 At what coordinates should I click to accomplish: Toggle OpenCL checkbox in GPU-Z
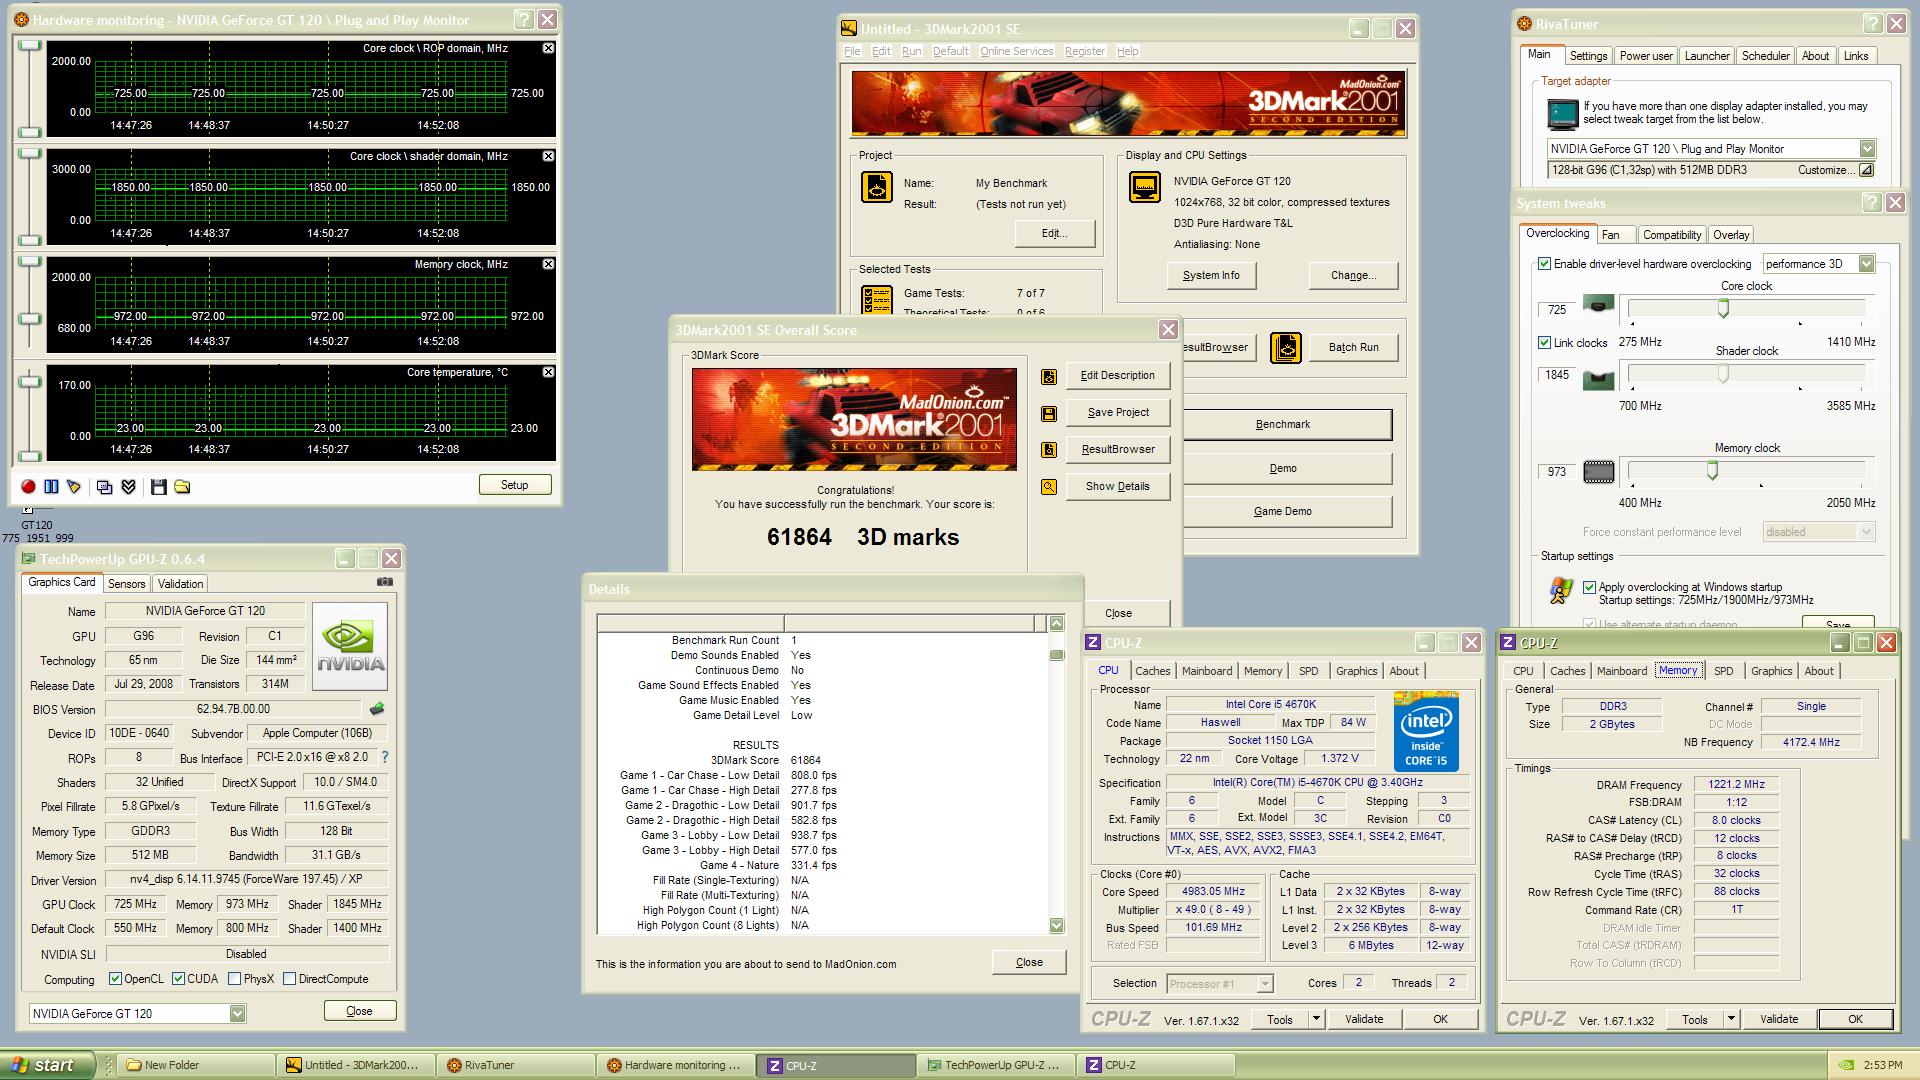click(x=115, y=979)
